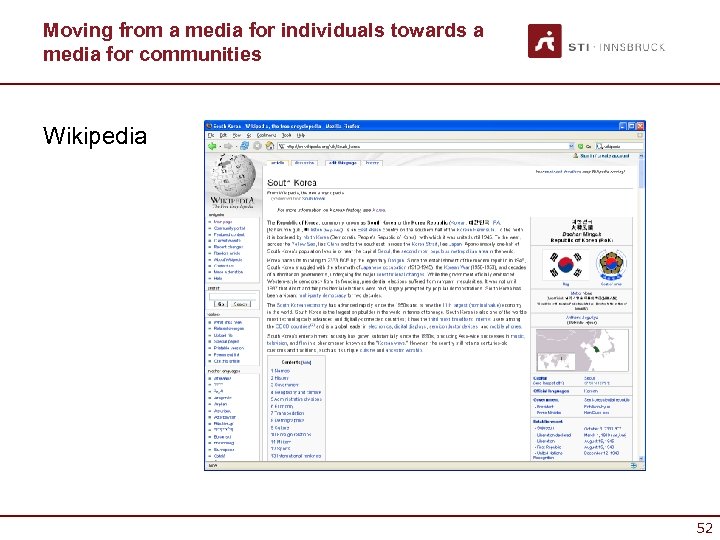This screenshot has height=540, width=720.
Task: Open the Edit menu in Firefox
Action: click(x=223, y=135)
